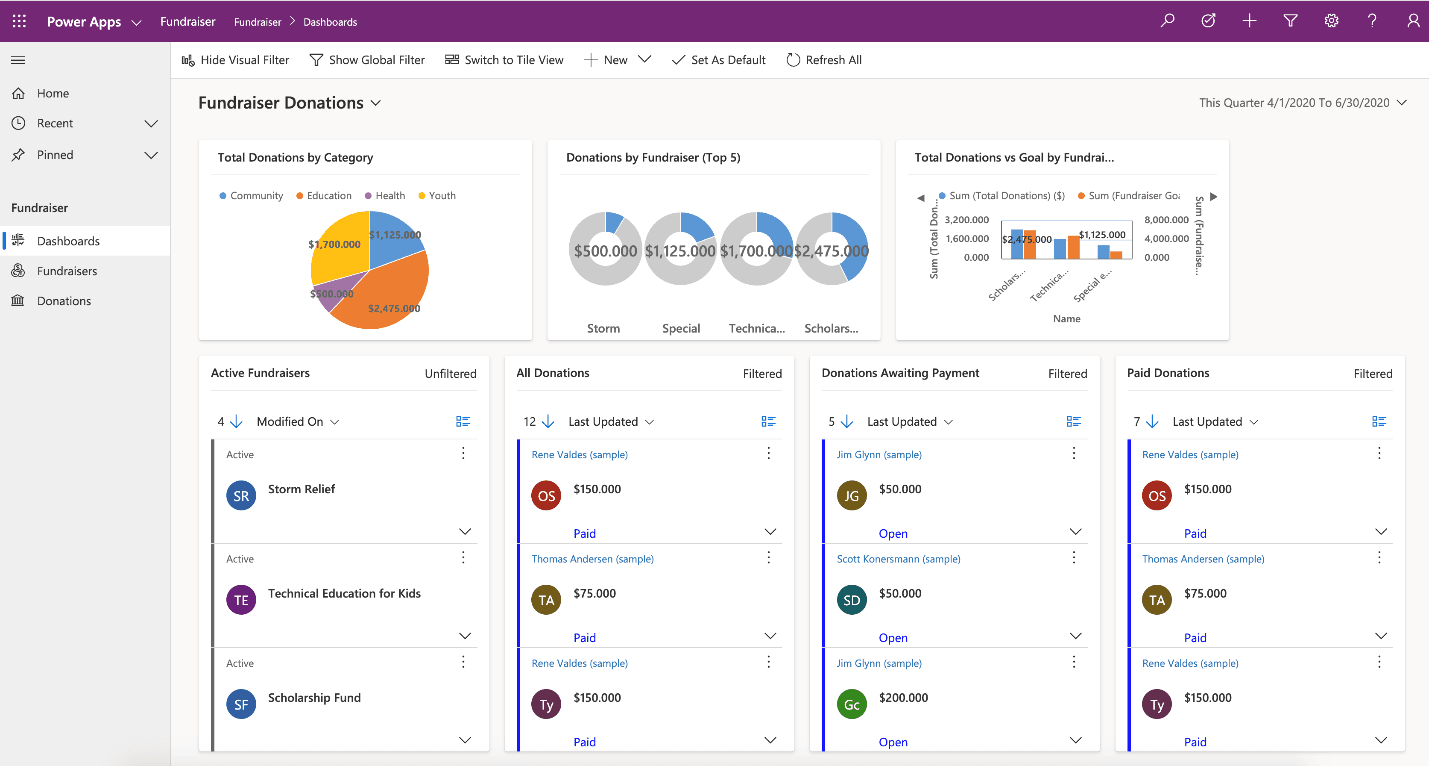Open the user account profile icon
The height and width of the screenshot is (766, 1429).
tap(1412, 21)
